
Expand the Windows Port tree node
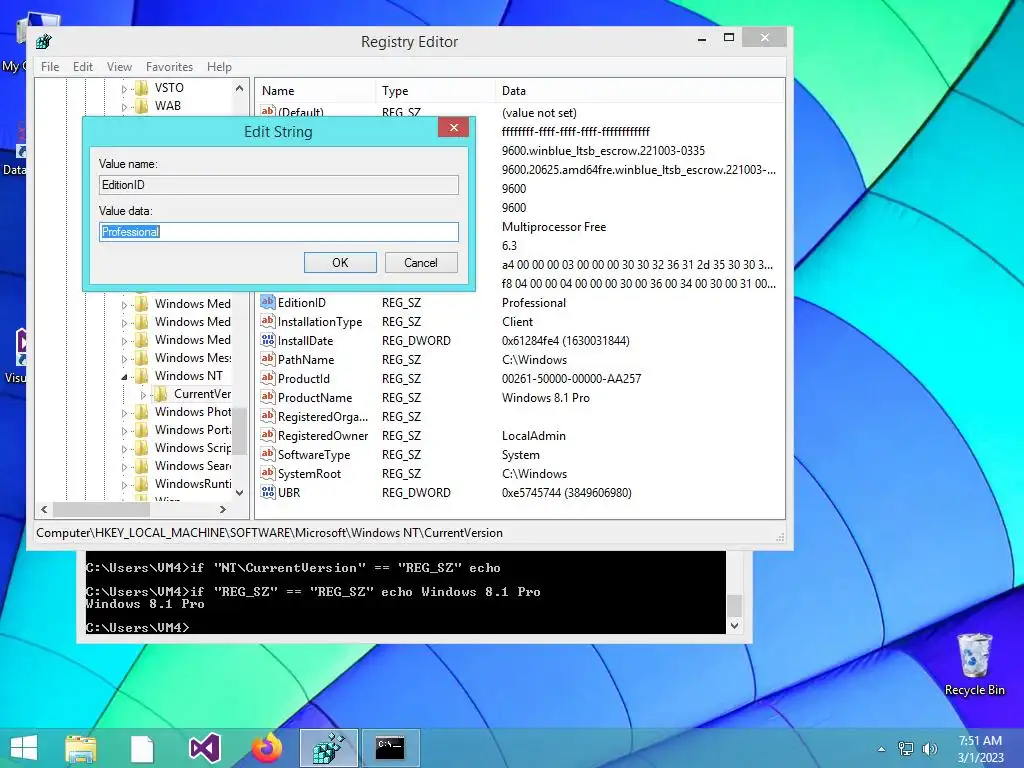[x=124, y=430]
